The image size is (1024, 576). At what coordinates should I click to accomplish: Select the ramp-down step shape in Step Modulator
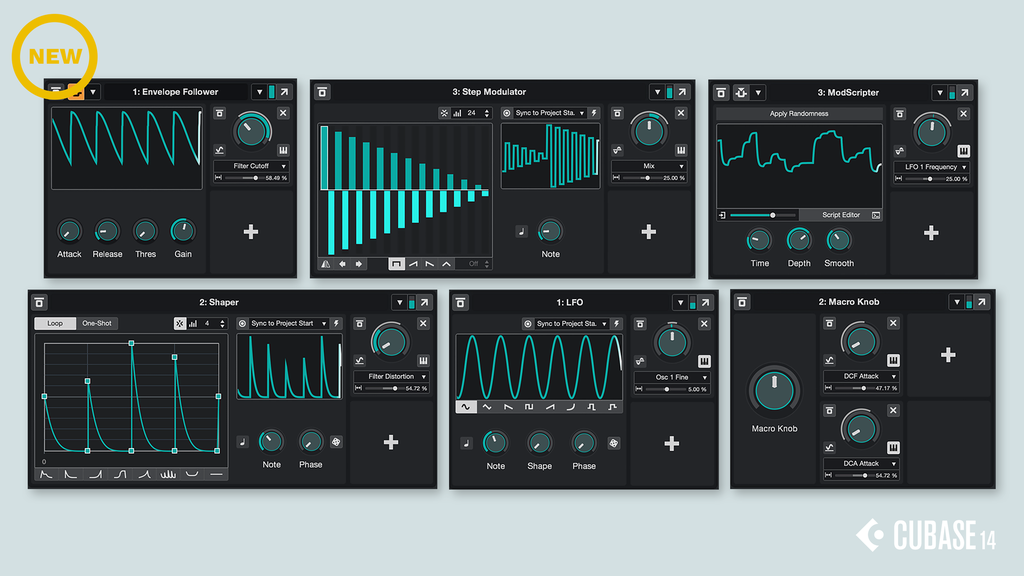(430, 264)
